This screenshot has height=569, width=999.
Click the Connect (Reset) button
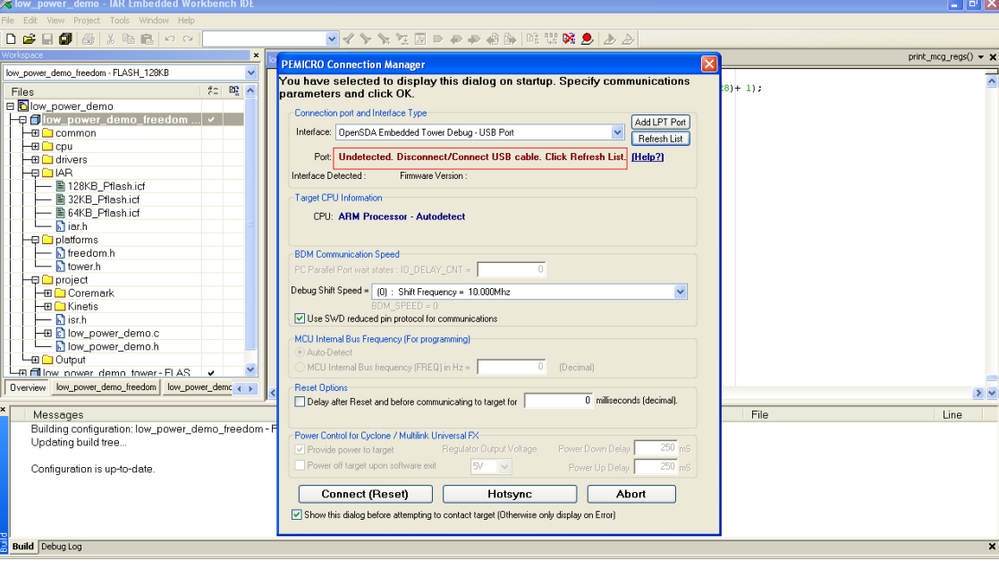point(365,494)
